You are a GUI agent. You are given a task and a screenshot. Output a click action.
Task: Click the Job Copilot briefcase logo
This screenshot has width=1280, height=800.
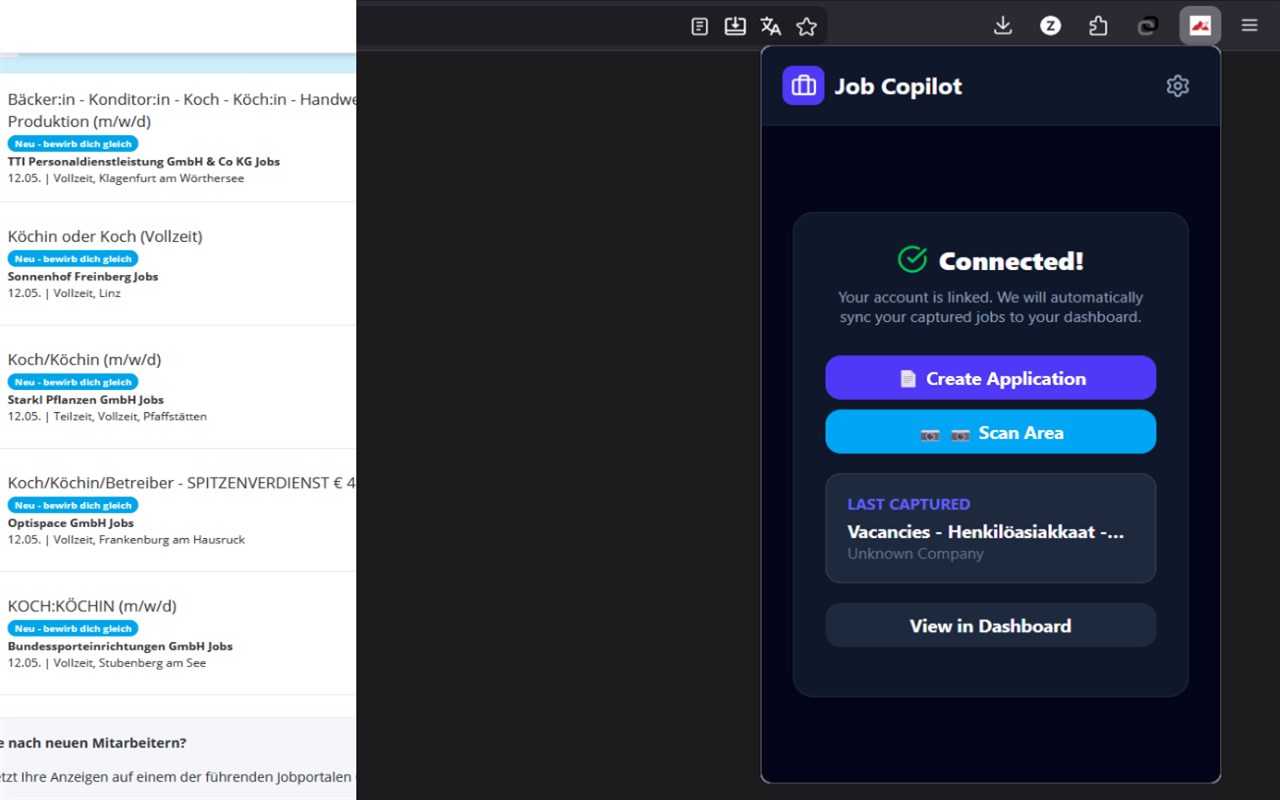pyautogui.click(x=803, y=86)
